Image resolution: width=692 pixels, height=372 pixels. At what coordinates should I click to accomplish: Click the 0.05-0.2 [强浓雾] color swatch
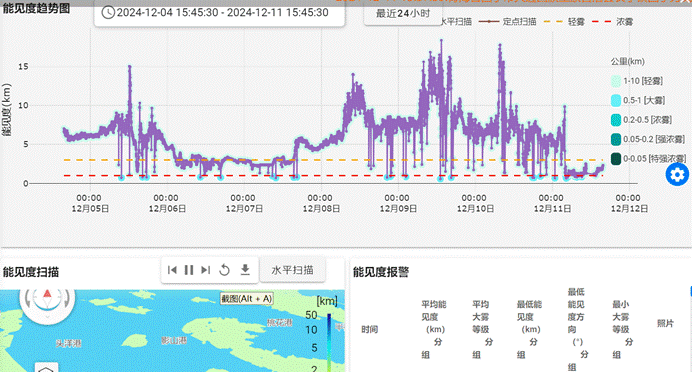(x=616, y=139)
